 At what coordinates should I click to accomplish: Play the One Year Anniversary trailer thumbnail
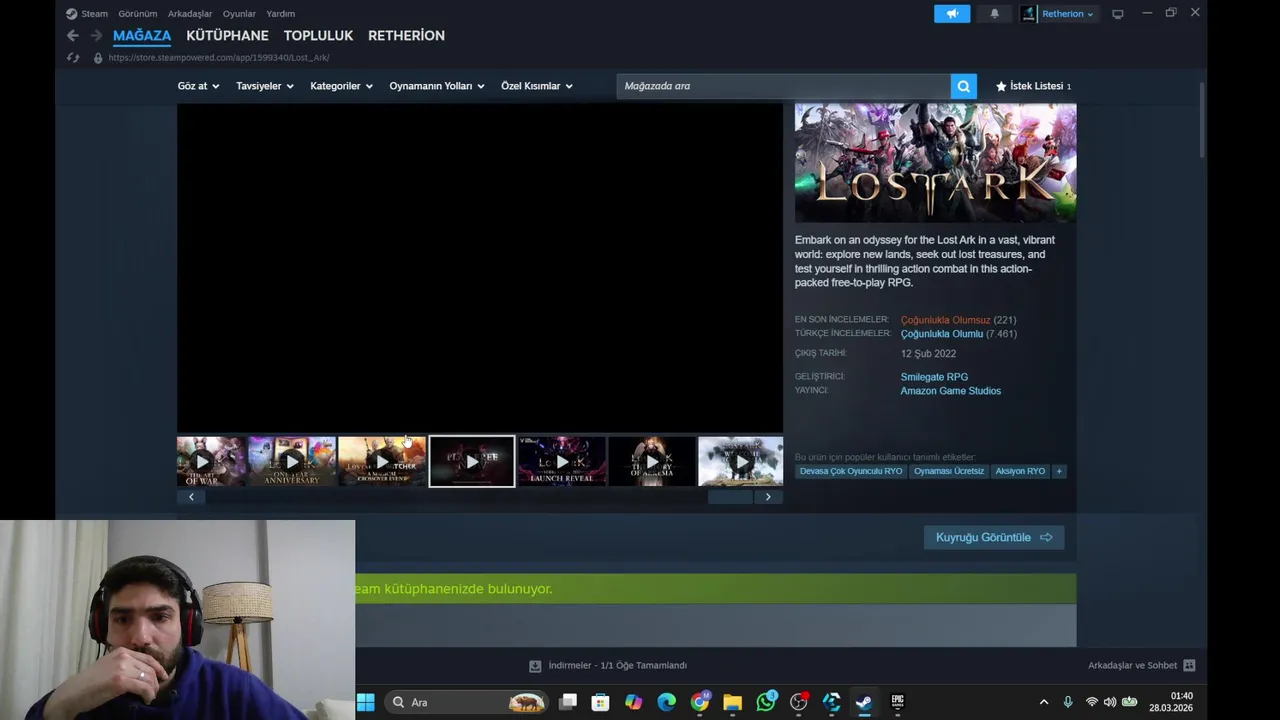[291, 461]
